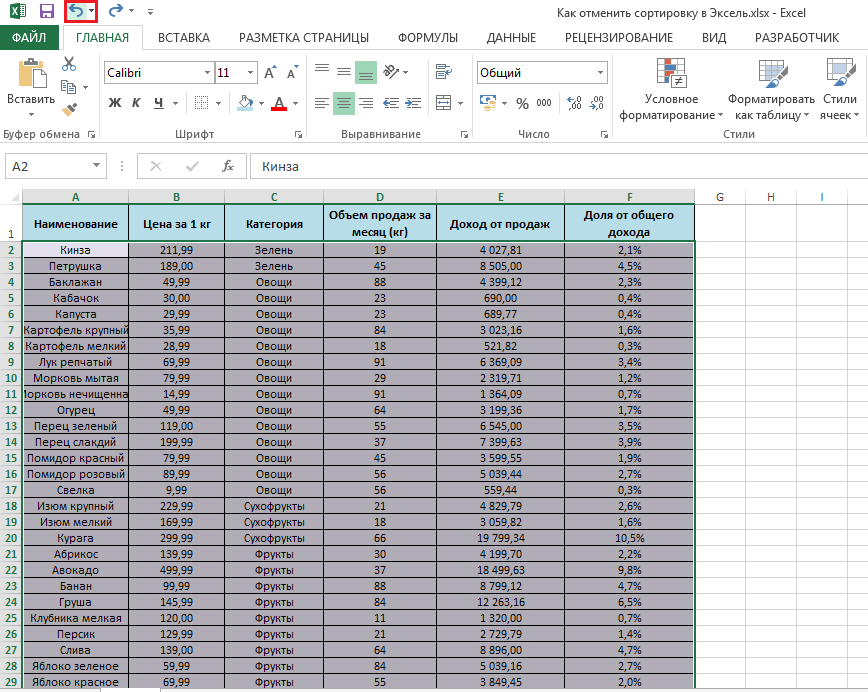Viewport: 868px width, 692px height.
Task: Open the Calibri font name dropdown
Action: pos(207,73)
